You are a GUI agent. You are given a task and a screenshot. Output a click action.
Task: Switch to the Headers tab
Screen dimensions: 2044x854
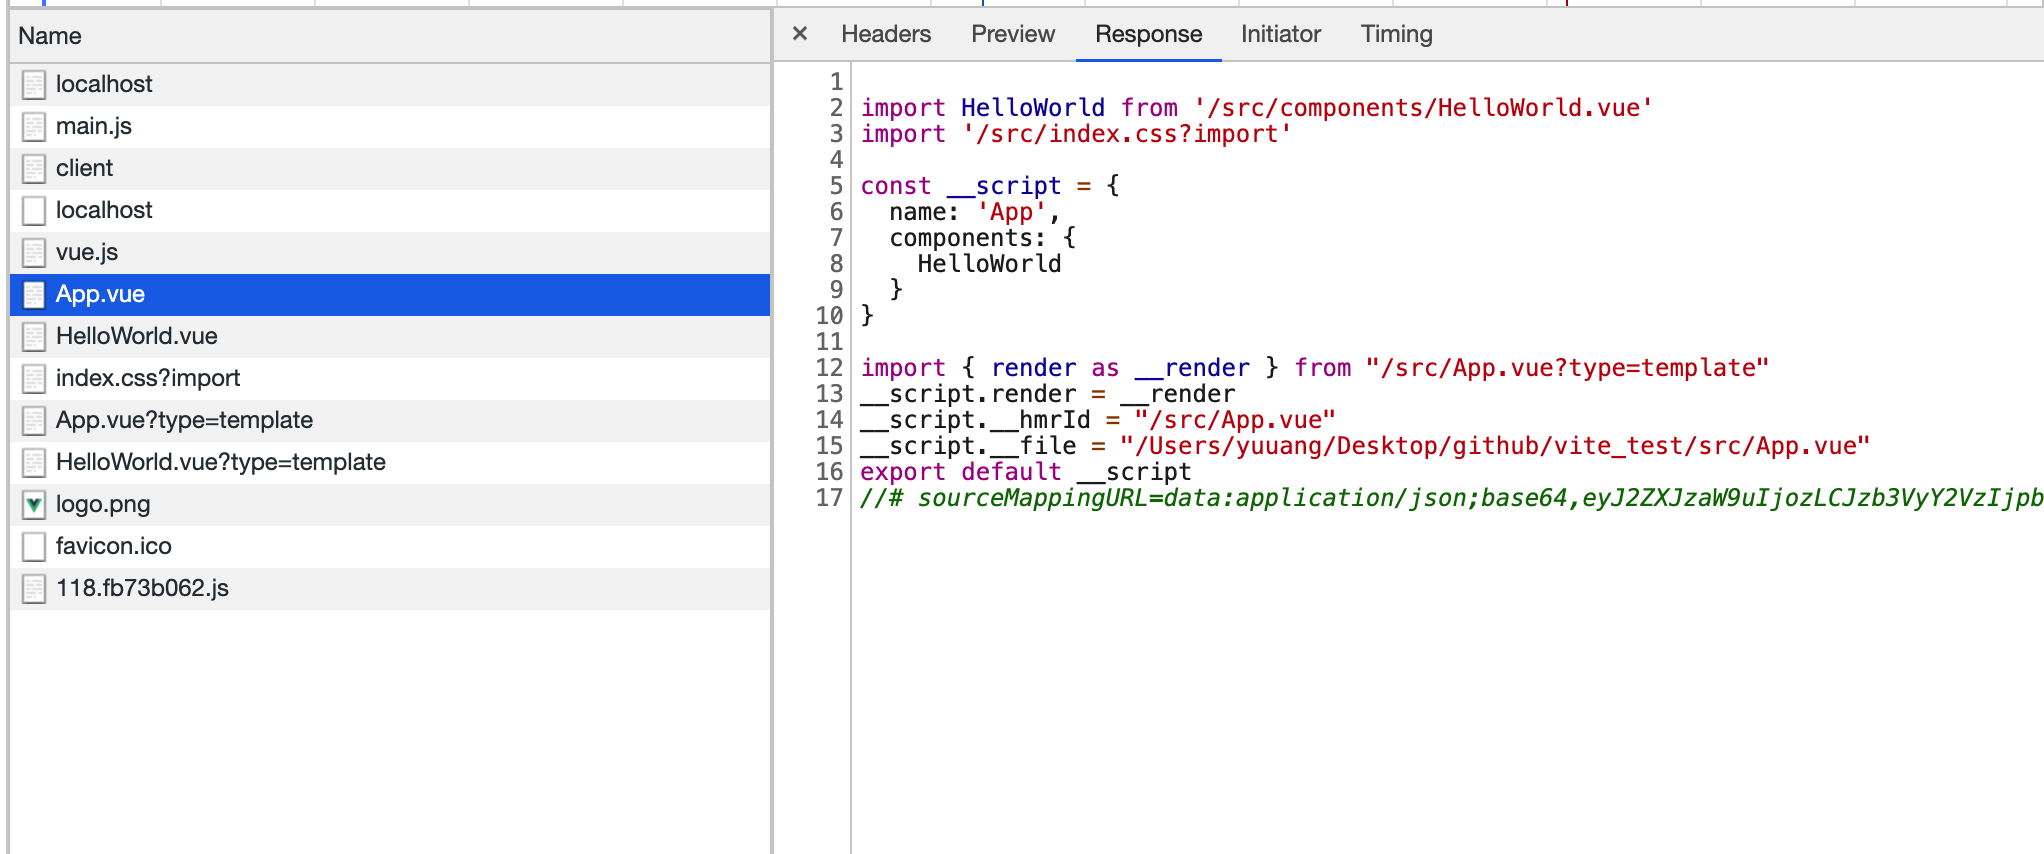885,34
